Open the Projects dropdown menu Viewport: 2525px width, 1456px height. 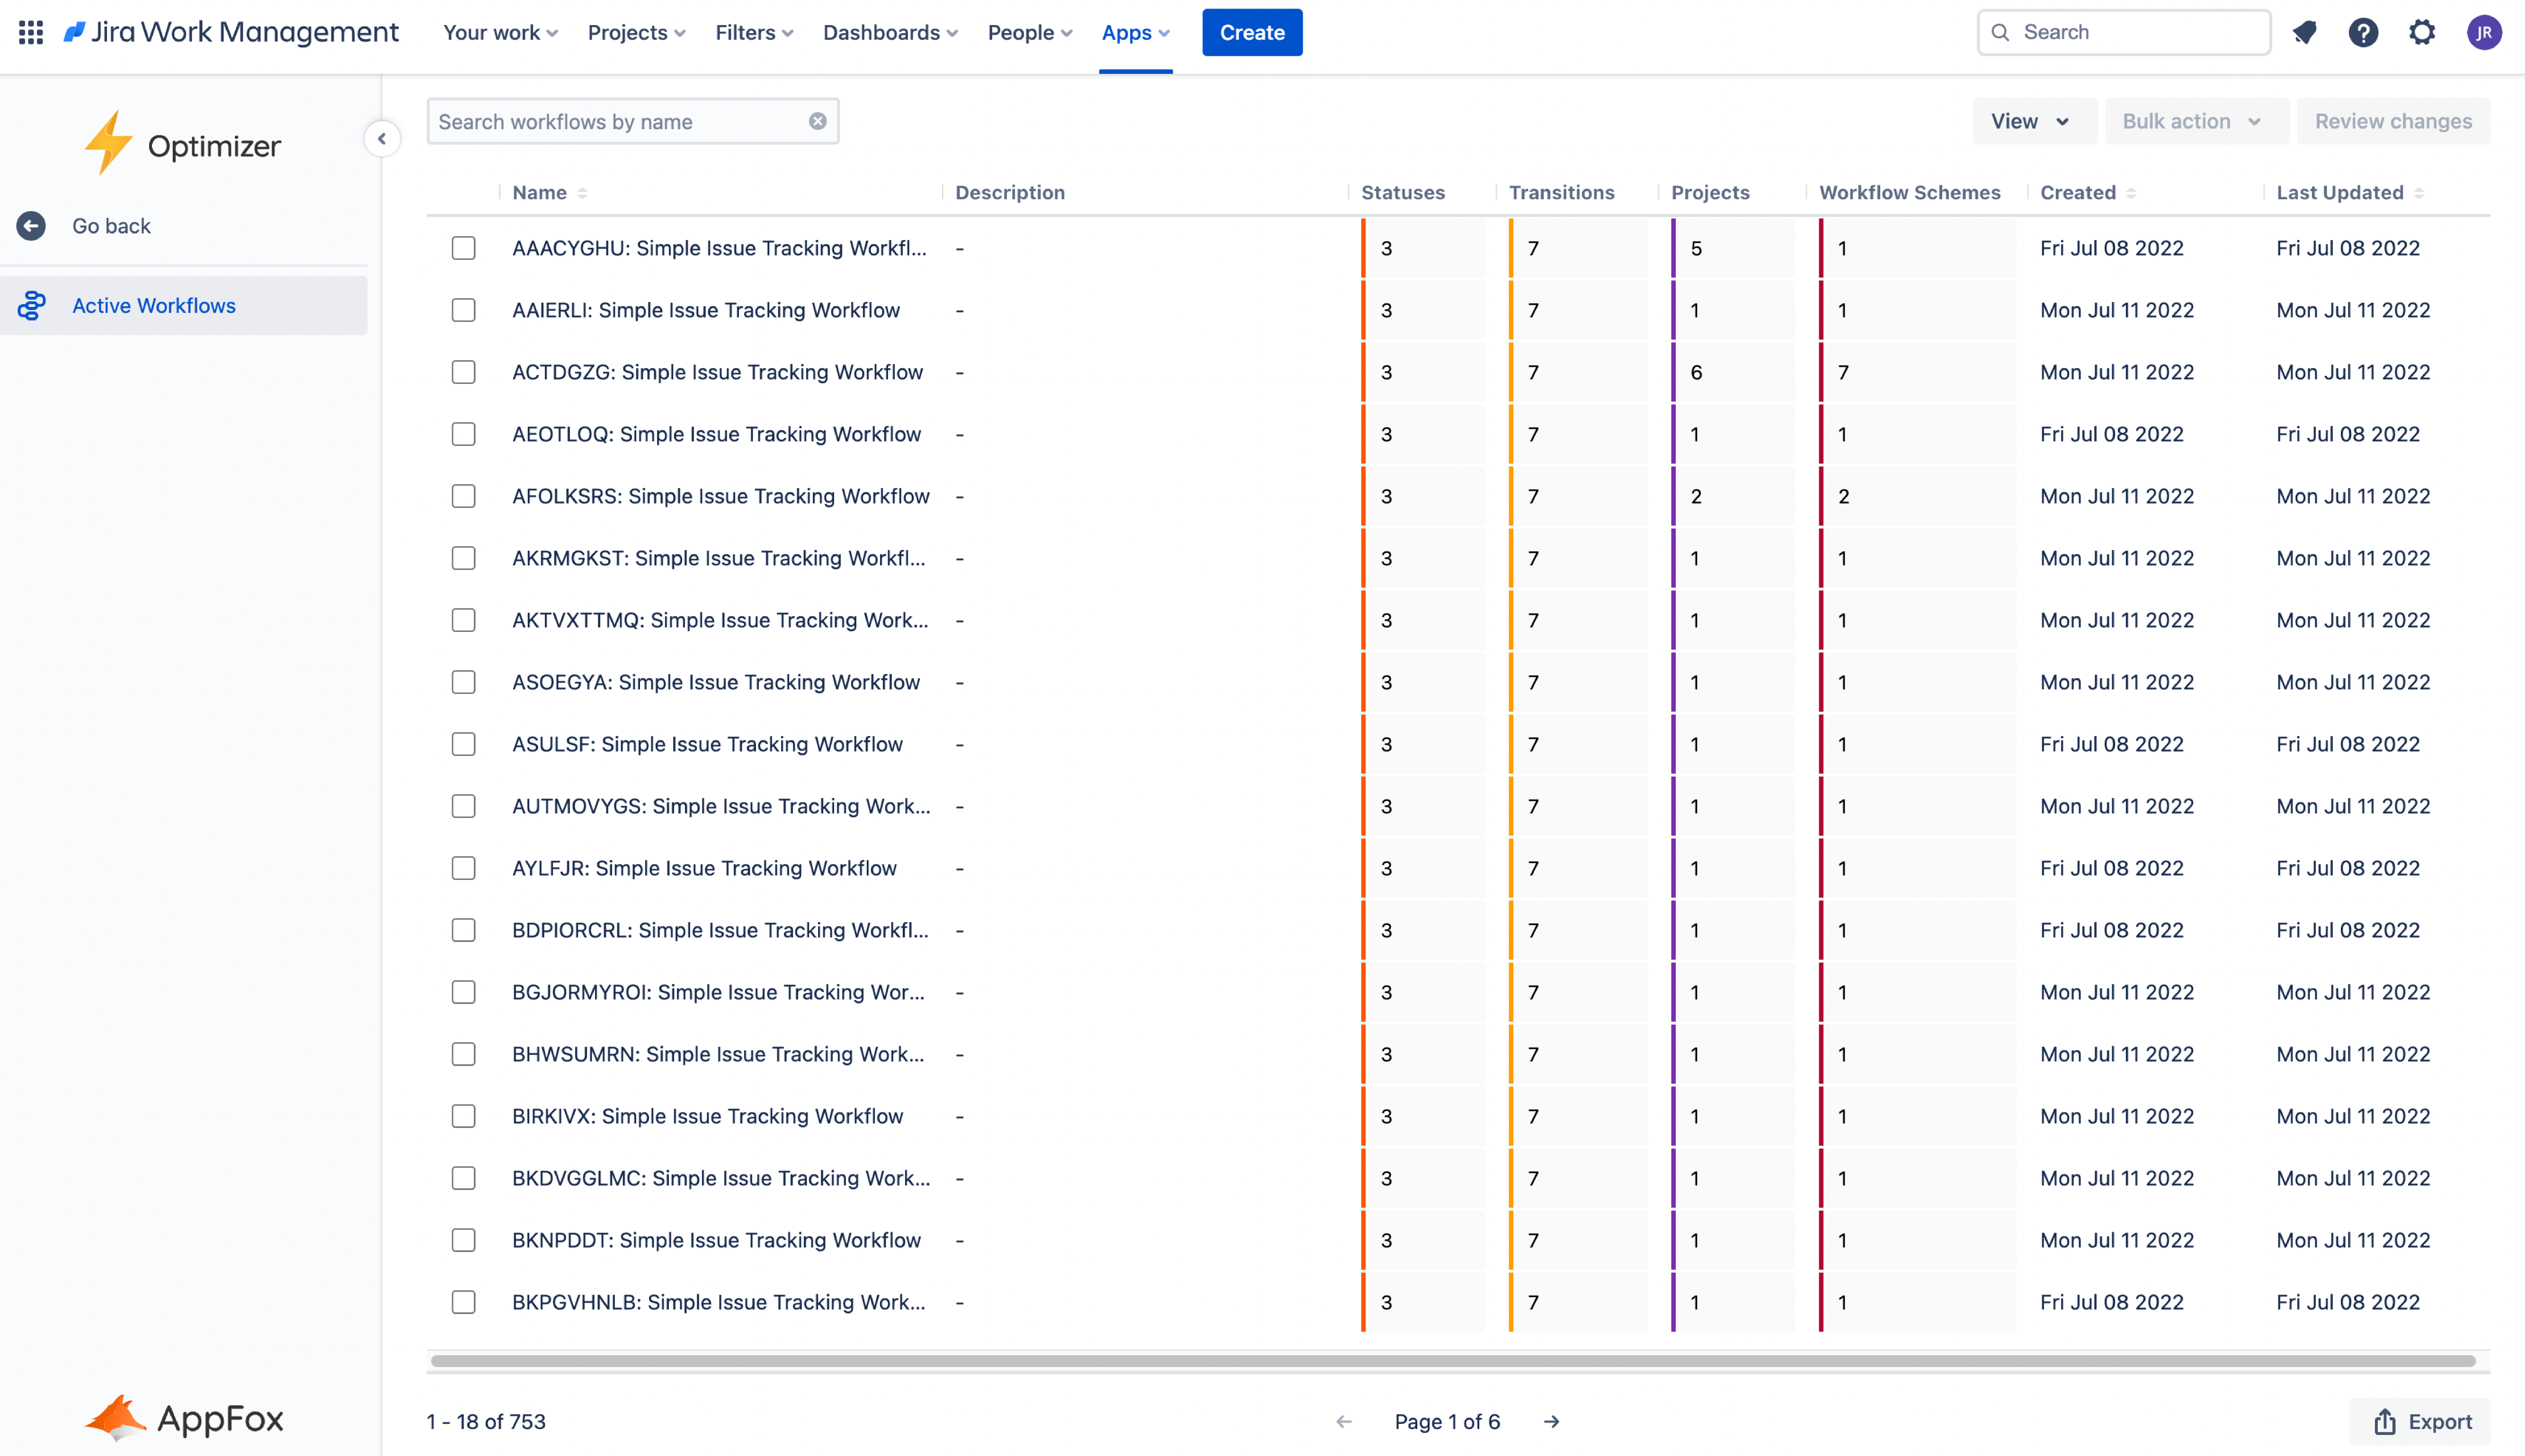point(636,32)
